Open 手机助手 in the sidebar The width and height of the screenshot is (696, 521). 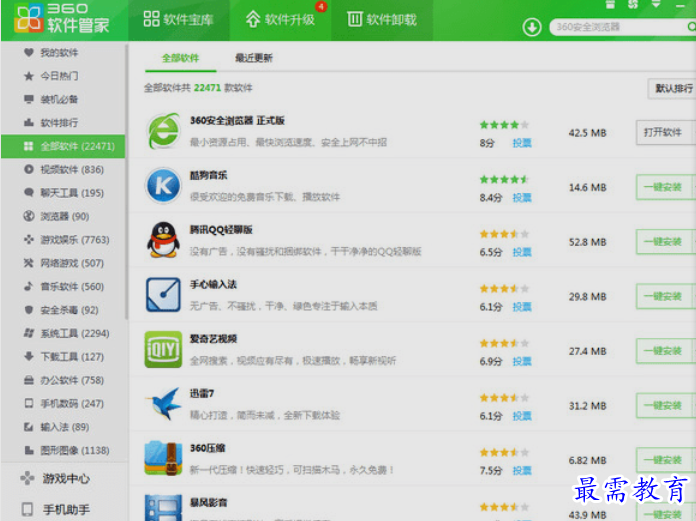55,509
